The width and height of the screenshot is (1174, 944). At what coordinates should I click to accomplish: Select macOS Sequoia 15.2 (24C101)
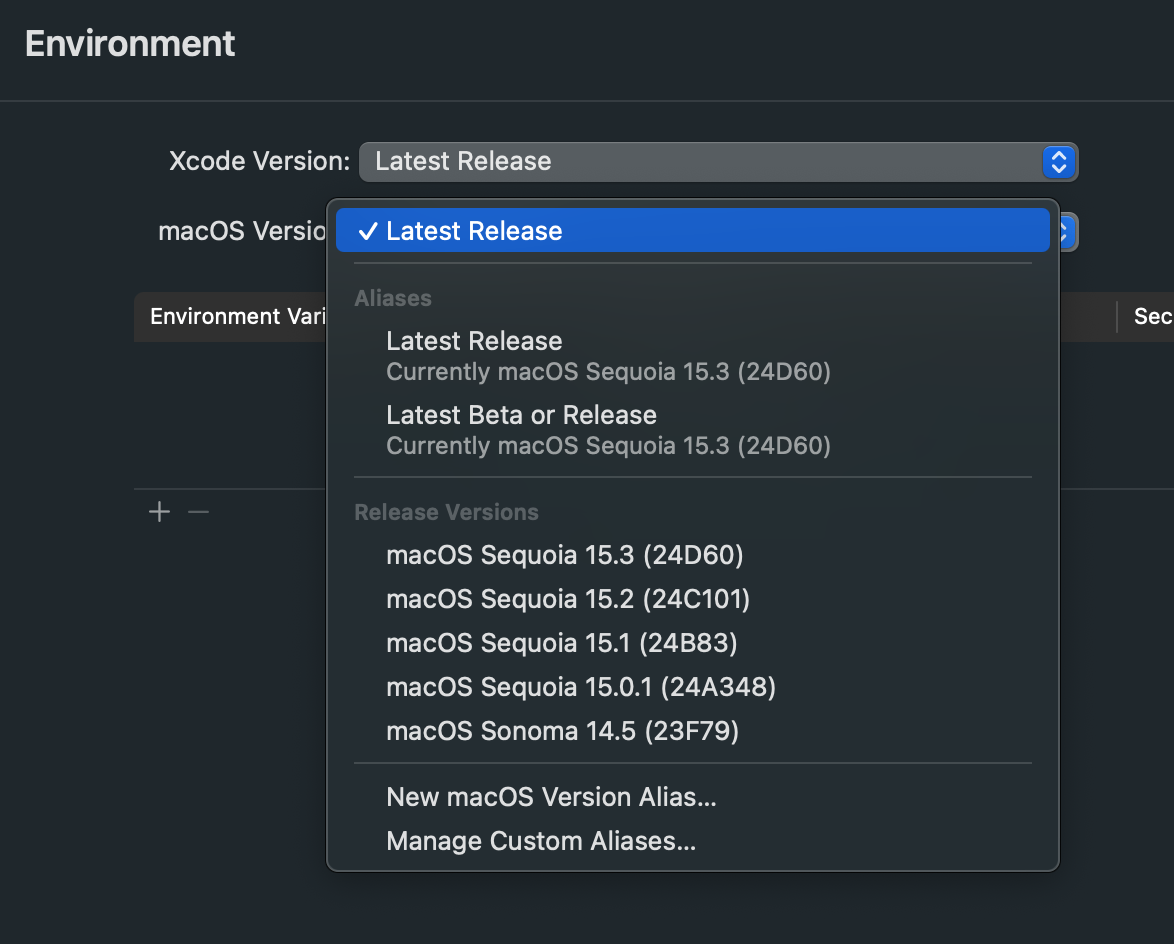[693, 599]
